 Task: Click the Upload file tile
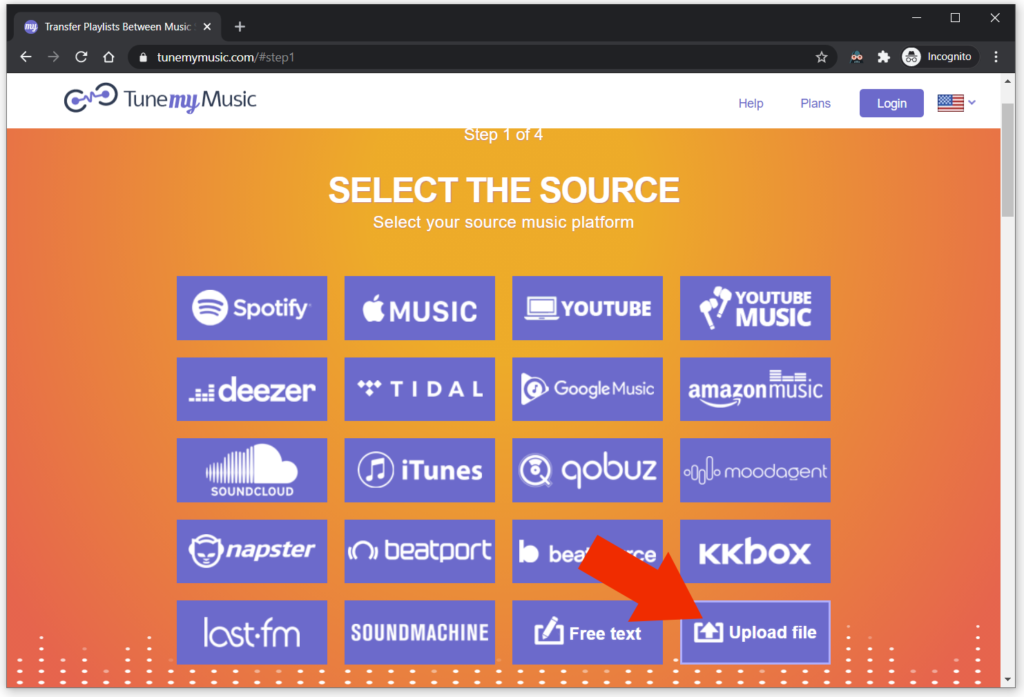[x=755, y=632]
